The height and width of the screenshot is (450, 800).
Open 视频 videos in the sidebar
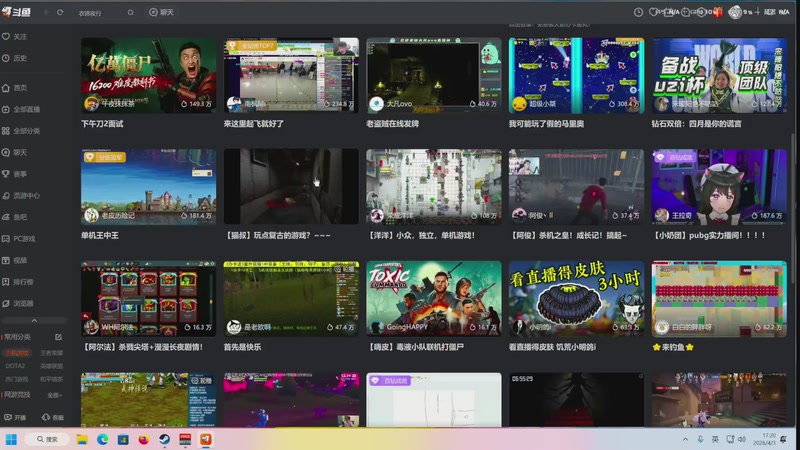[15, 260]
